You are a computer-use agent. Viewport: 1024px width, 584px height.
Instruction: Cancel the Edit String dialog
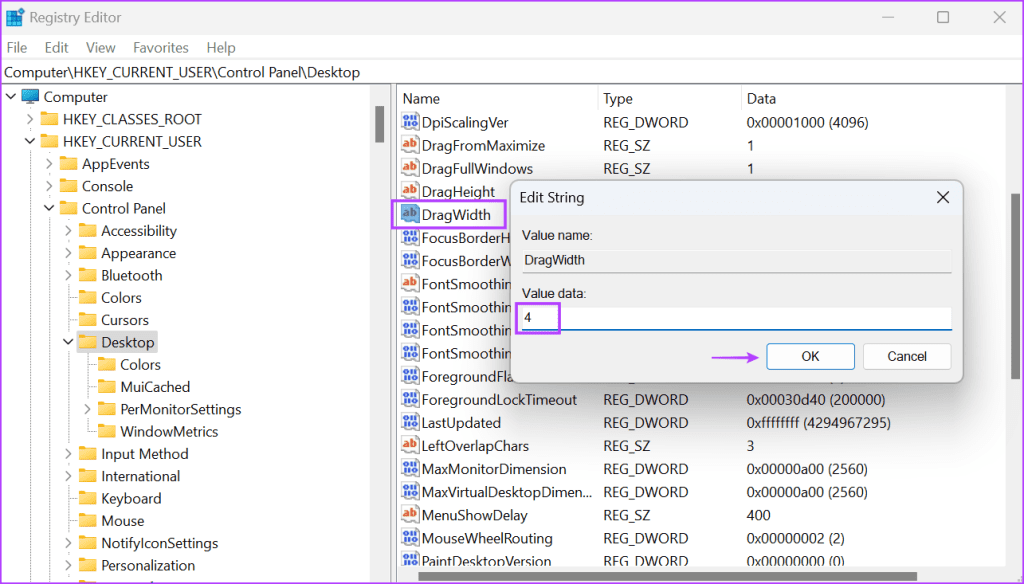(906, 356)
